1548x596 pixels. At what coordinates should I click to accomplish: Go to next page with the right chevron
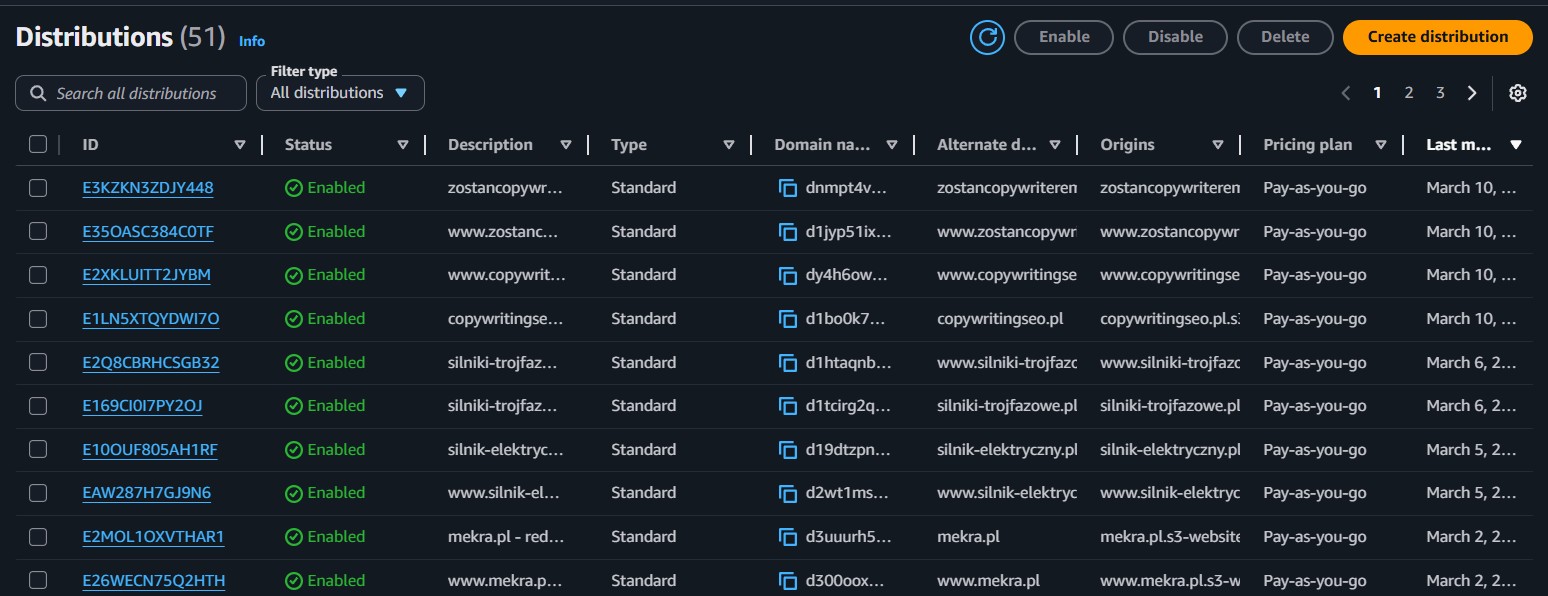click(x=1472, y=92)
